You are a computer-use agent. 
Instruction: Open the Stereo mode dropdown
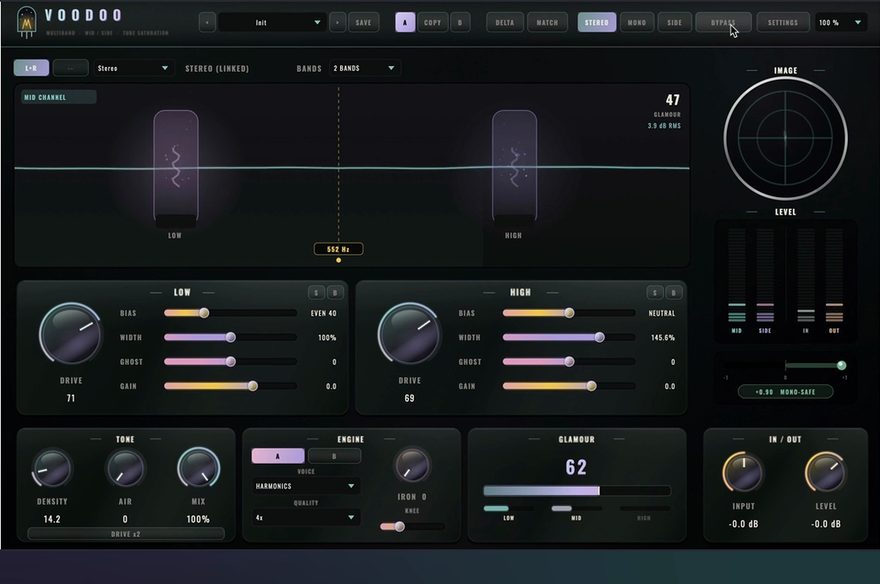coord(132,68)
